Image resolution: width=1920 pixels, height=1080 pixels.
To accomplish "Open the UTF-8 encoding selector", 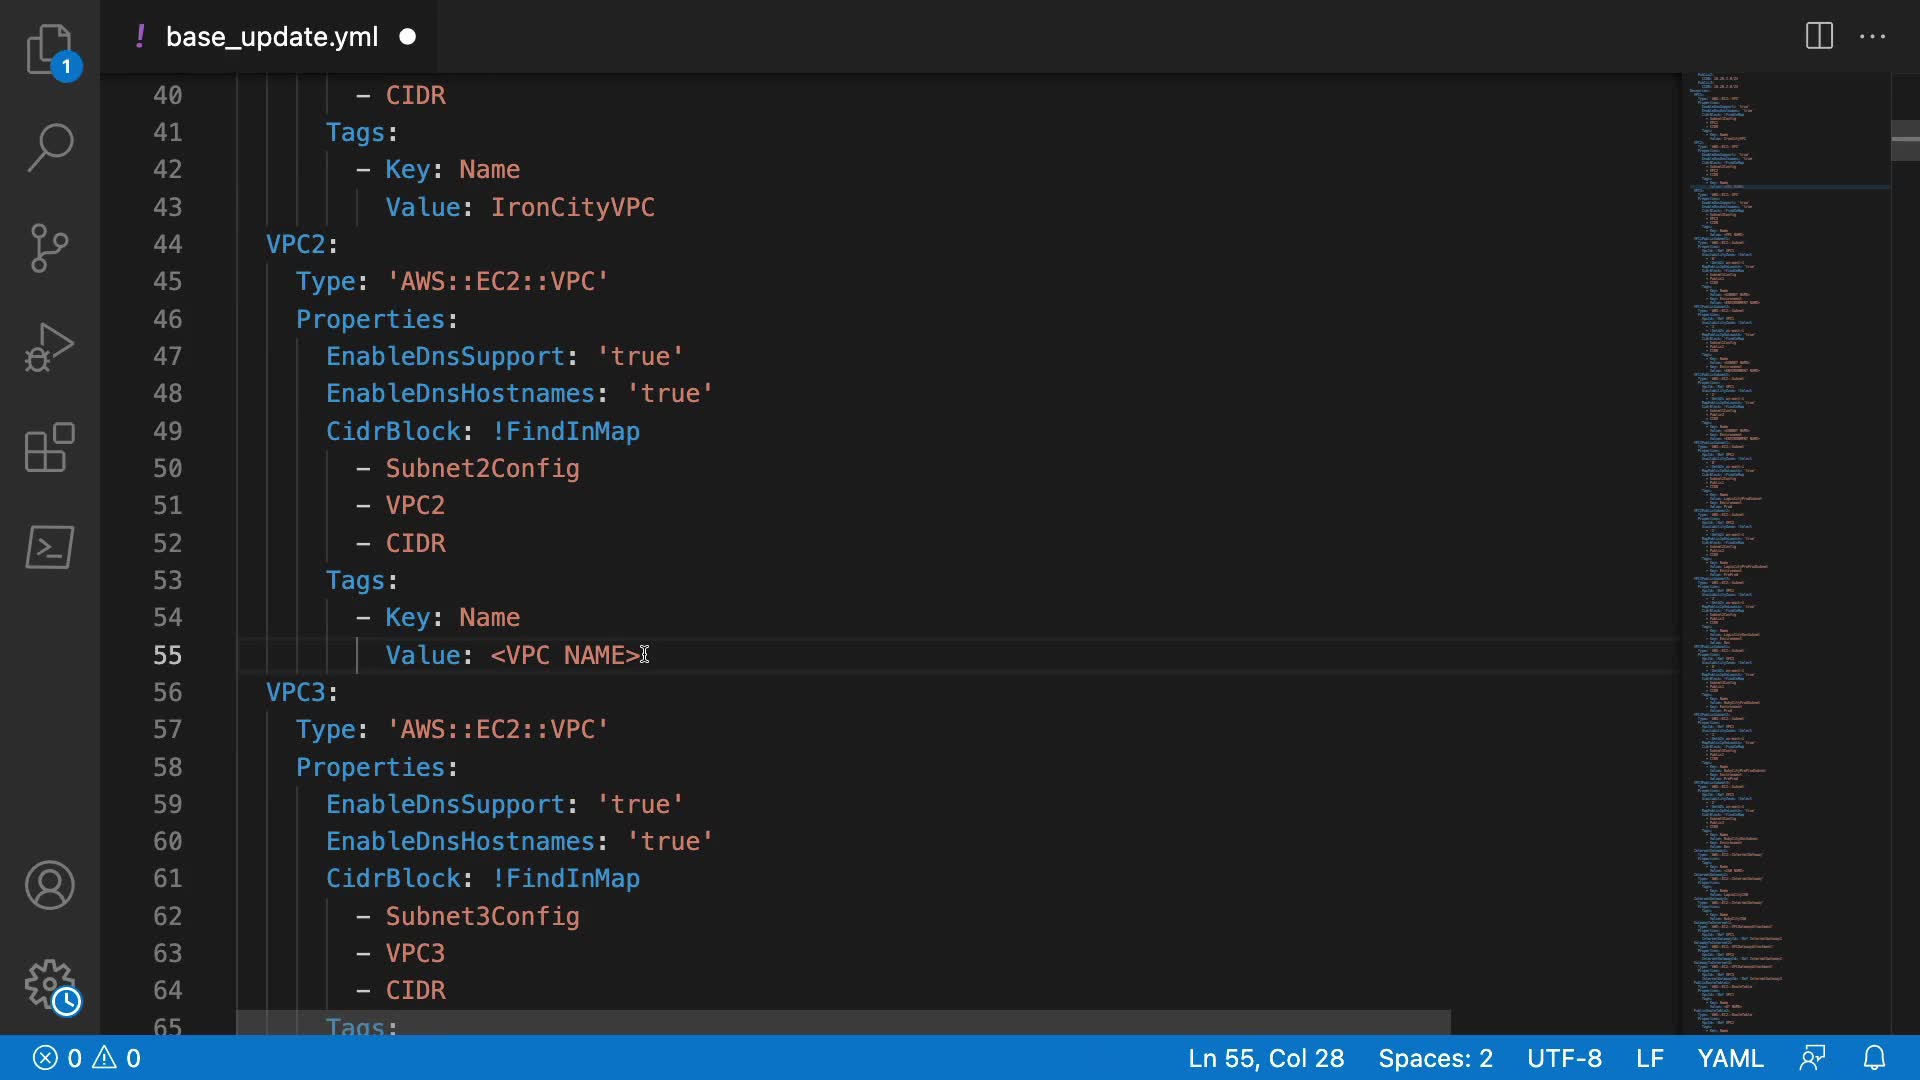I will [x=1564, y=1058].
